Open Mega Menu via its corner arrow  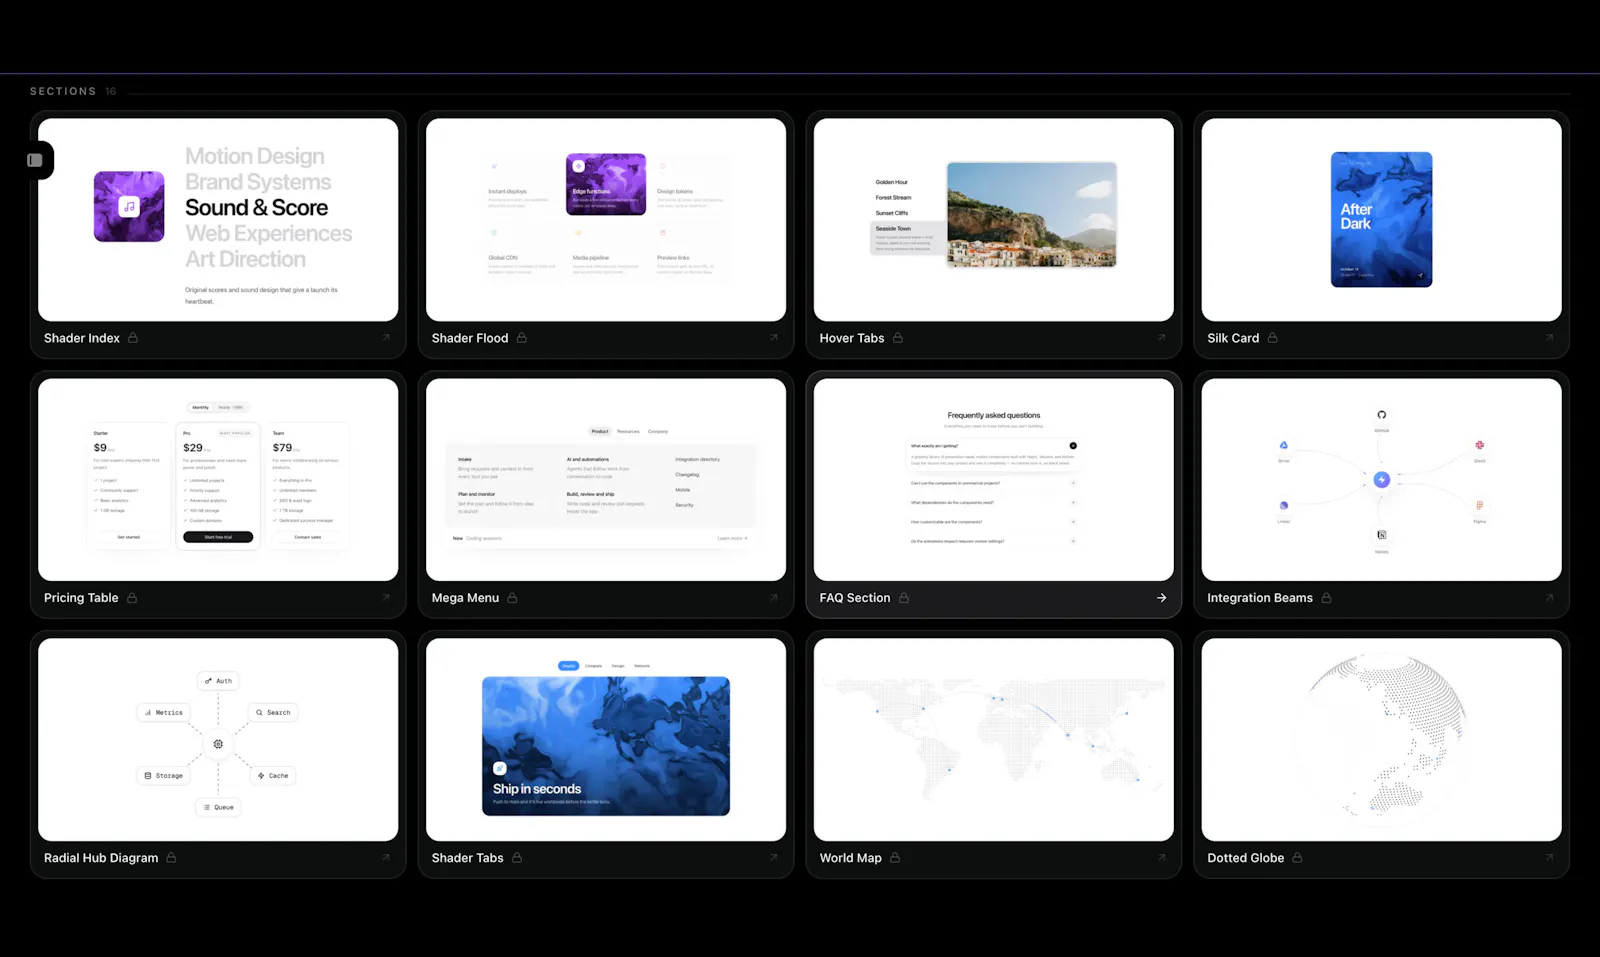pos(774,598)
